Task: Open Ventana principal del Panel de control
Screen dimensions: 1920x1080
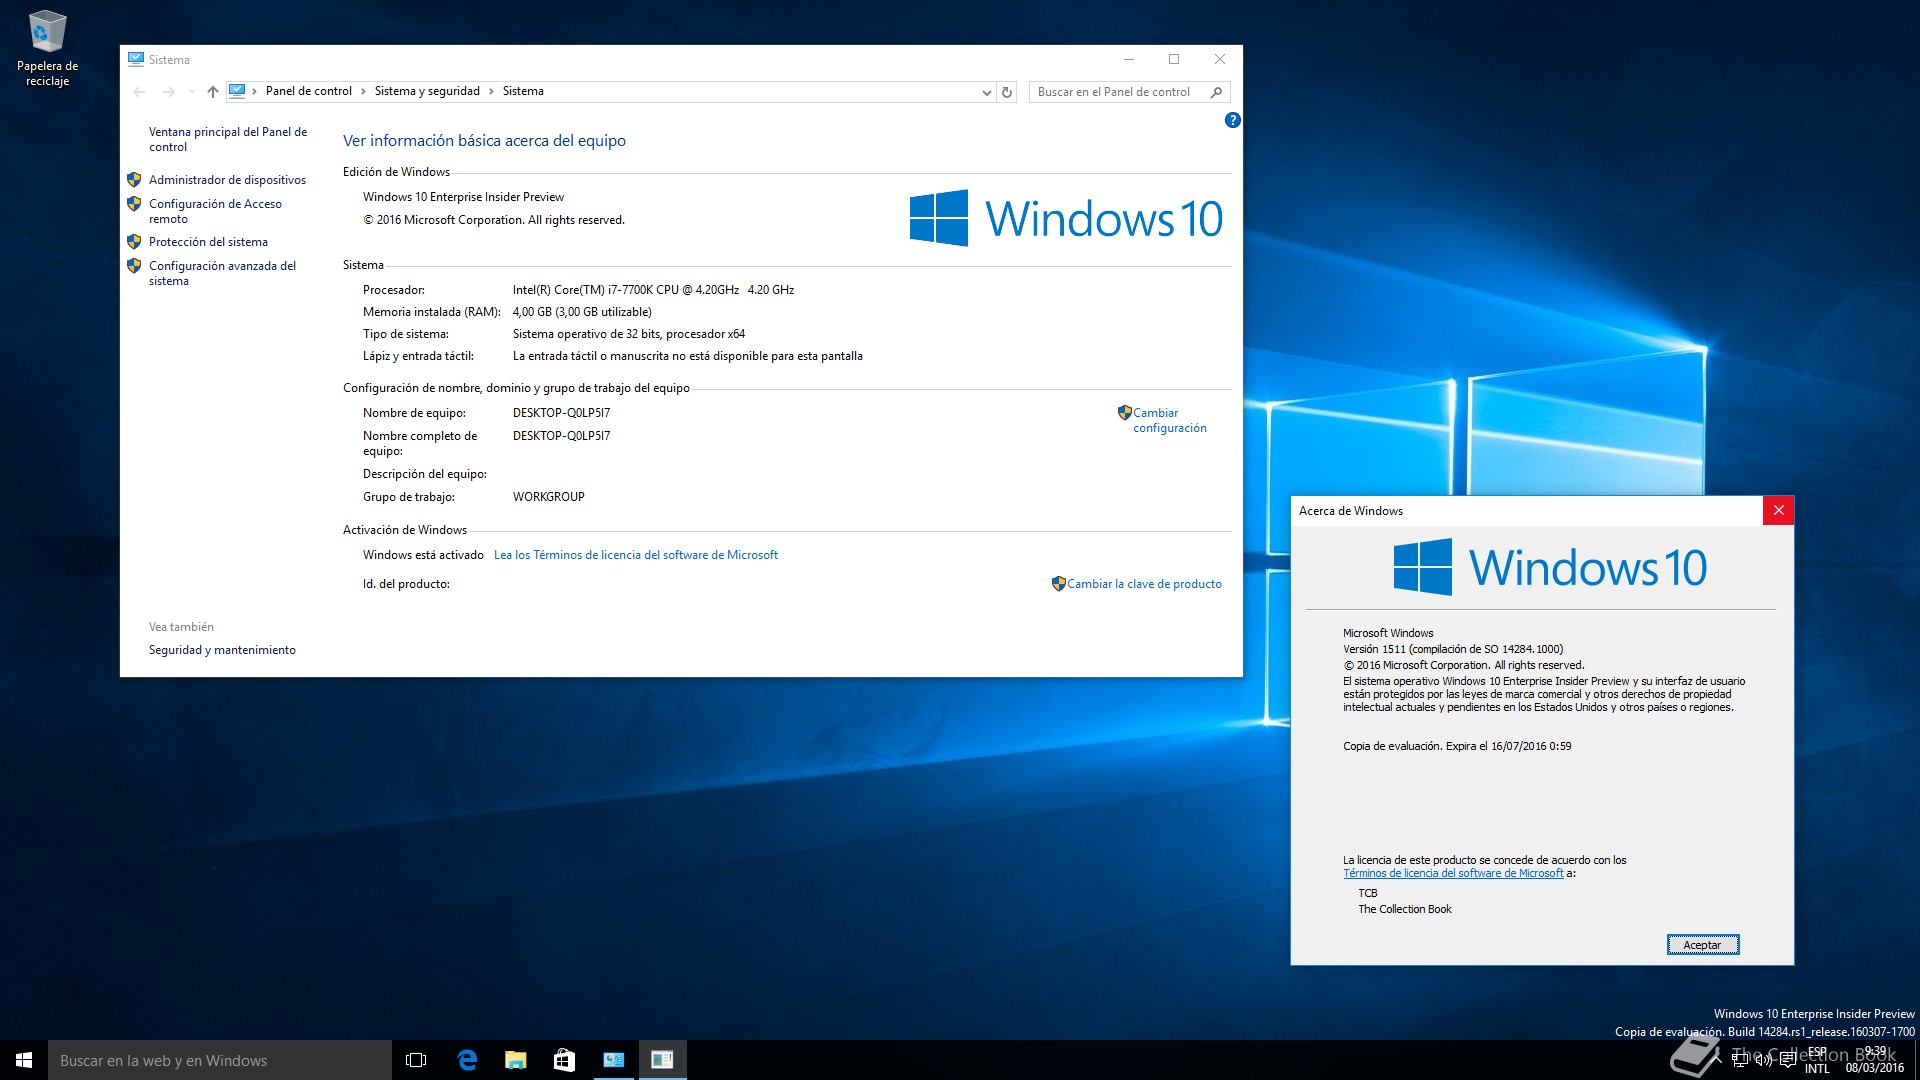Action: coord(228,139)
